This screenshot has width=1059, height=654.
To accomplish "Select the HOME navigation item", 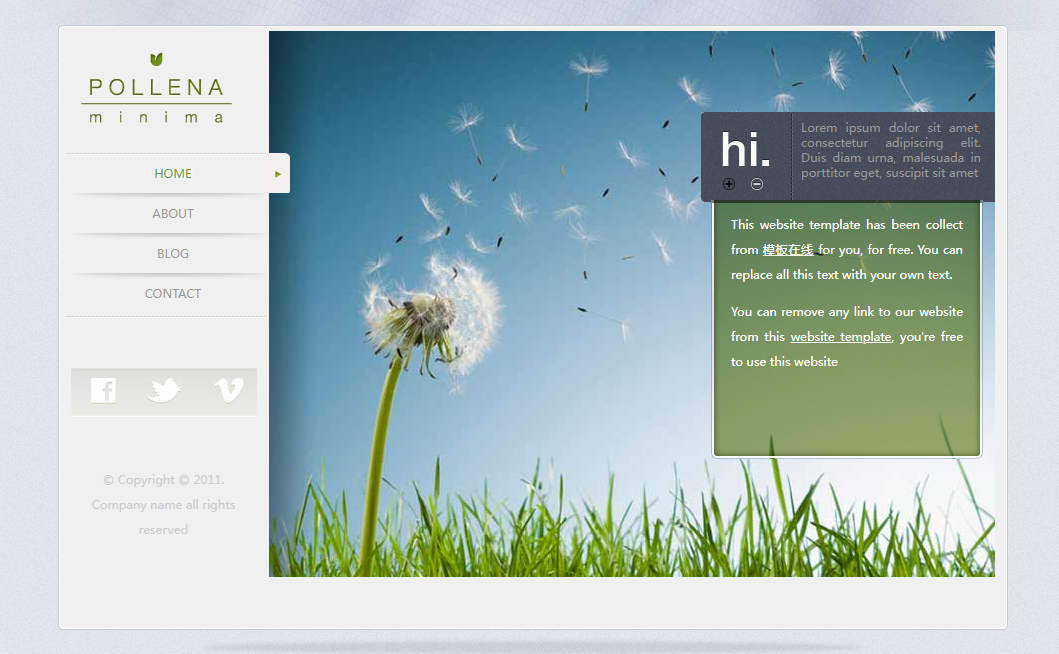I will [172, 174].
